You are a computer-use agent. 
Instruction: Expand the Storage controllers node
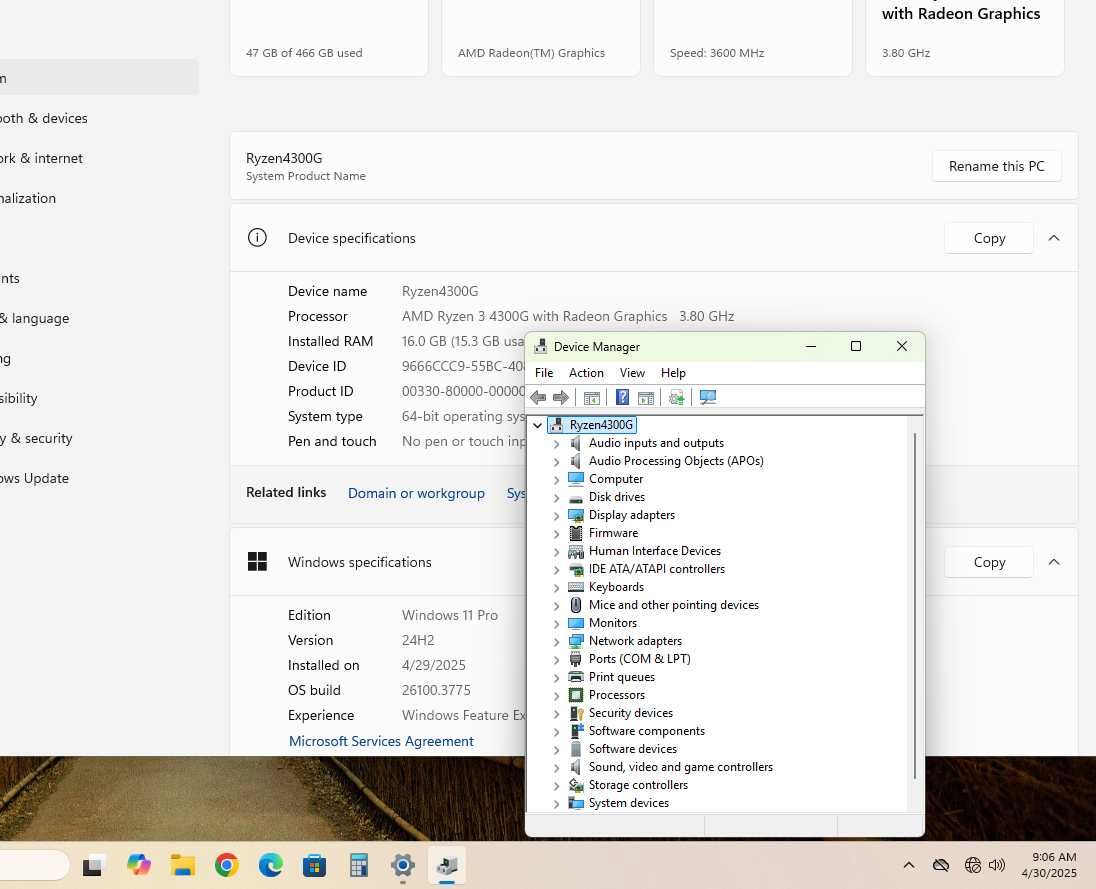point(556,786)
